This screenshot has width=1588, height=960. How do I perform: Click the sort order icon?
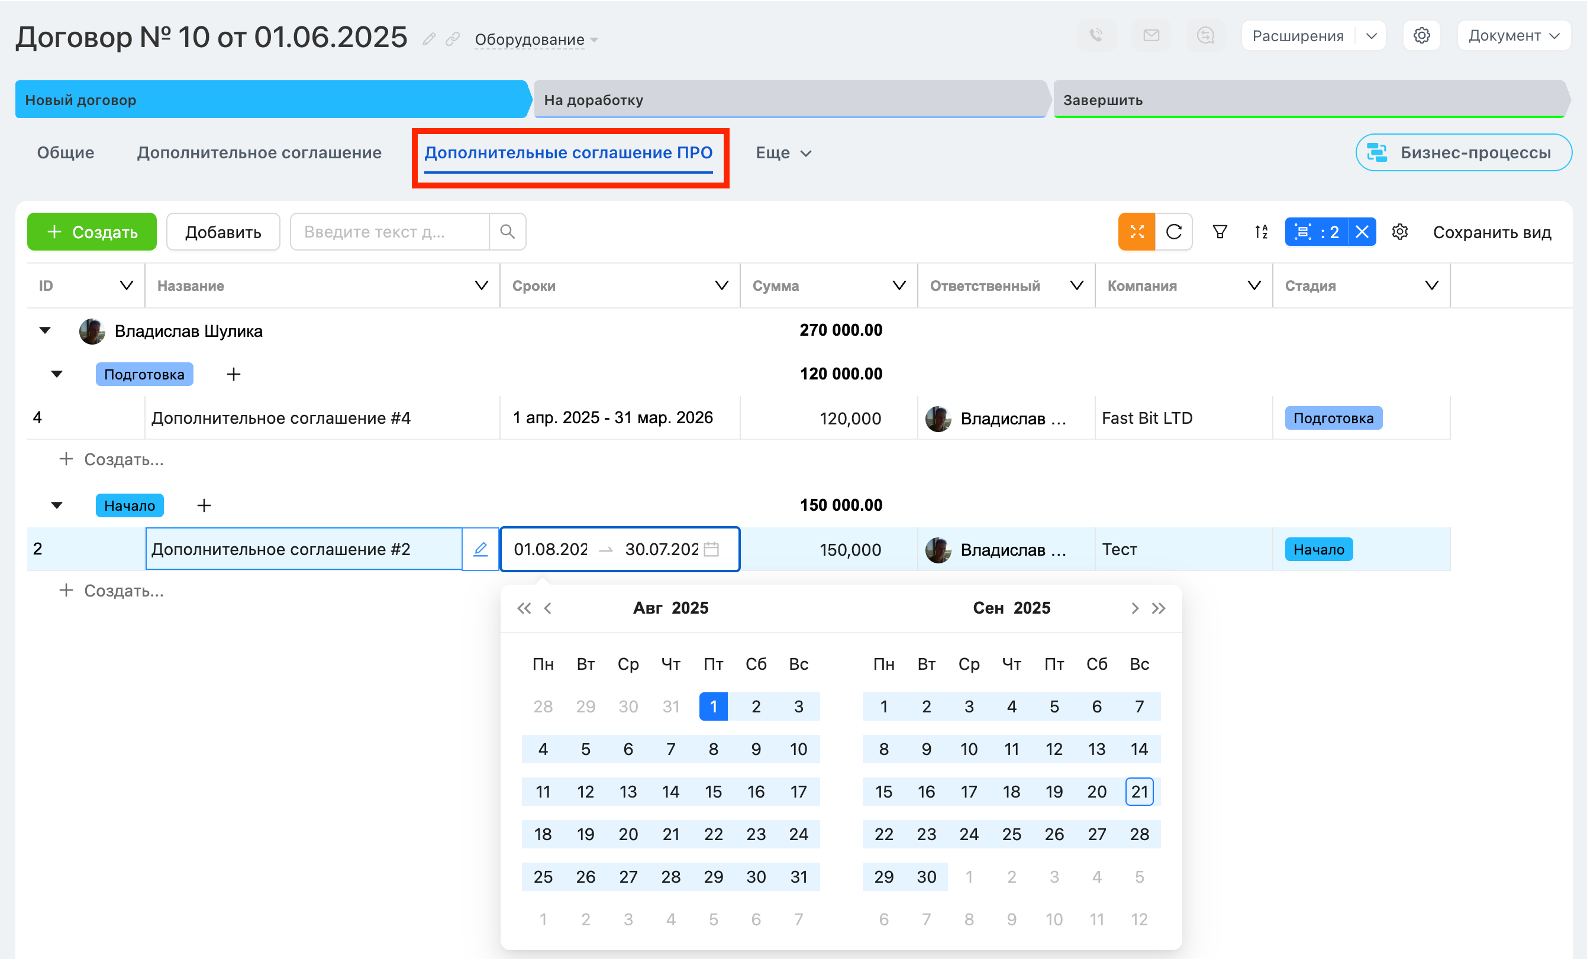tap(1261, 232)
